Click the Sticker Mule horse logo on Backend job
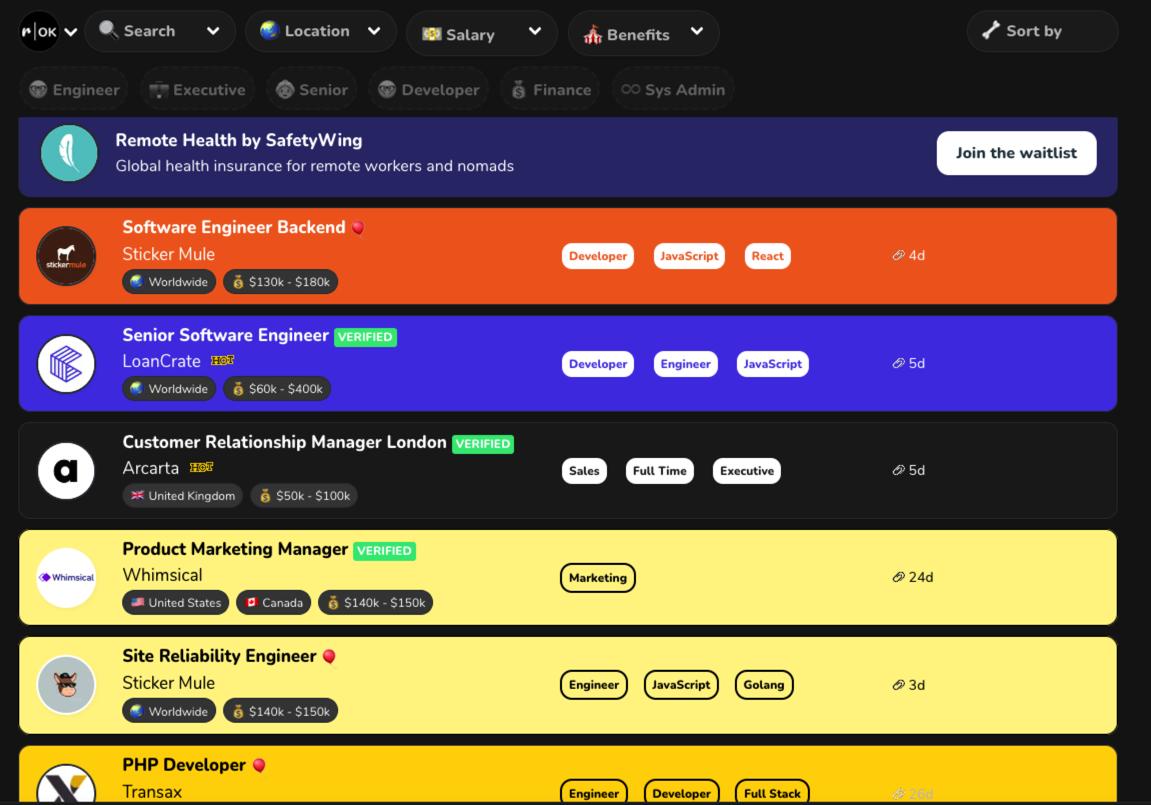This screenshot has height=805, width=1151. 66,256
